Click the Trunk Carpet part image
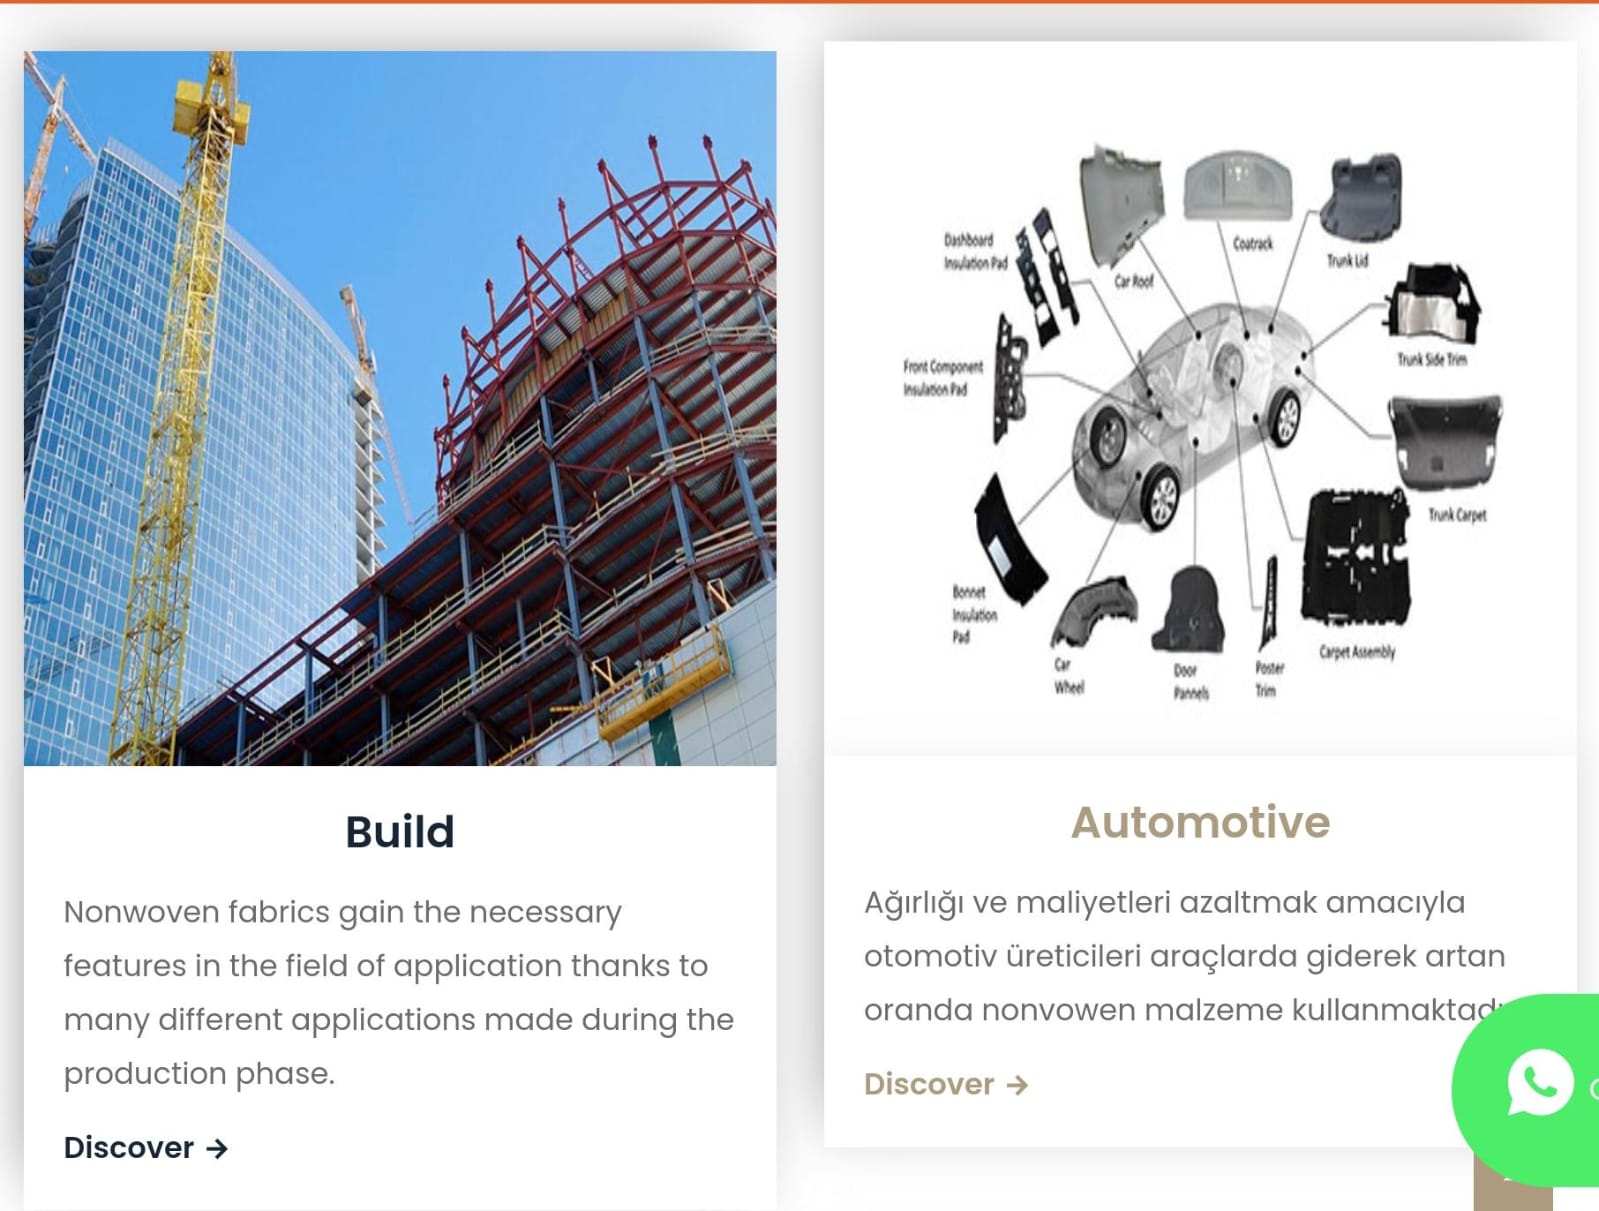This screenshot has width=1599, height=1211. click(1446, 442)
